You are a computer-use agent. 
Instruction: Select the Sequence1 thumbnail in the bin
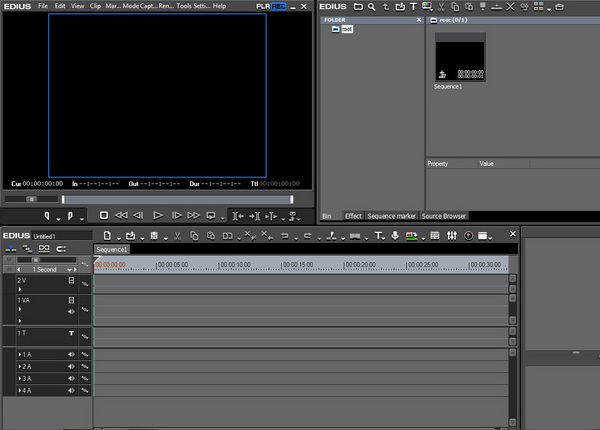pyautogui.click(x=460, y=58)
